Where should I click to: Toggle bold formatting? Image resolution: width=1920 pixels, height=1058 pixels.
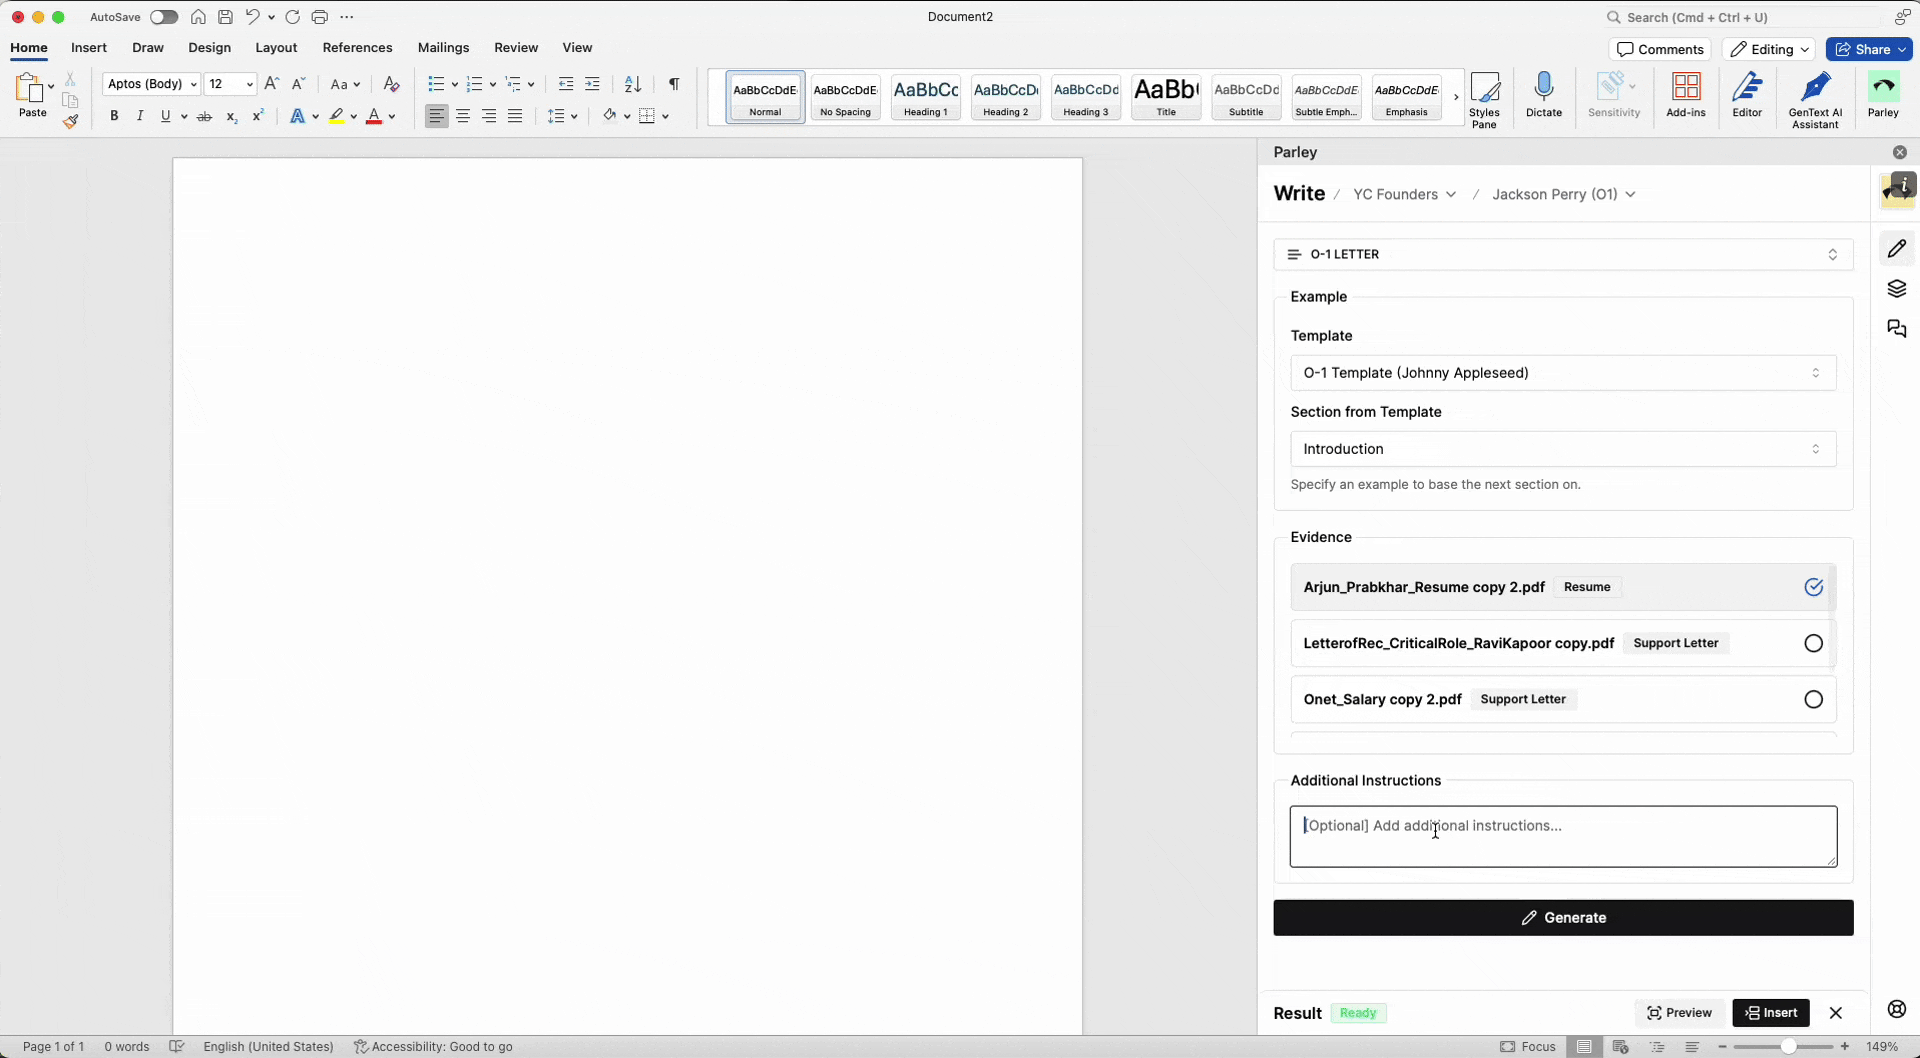tap(114, 117)
